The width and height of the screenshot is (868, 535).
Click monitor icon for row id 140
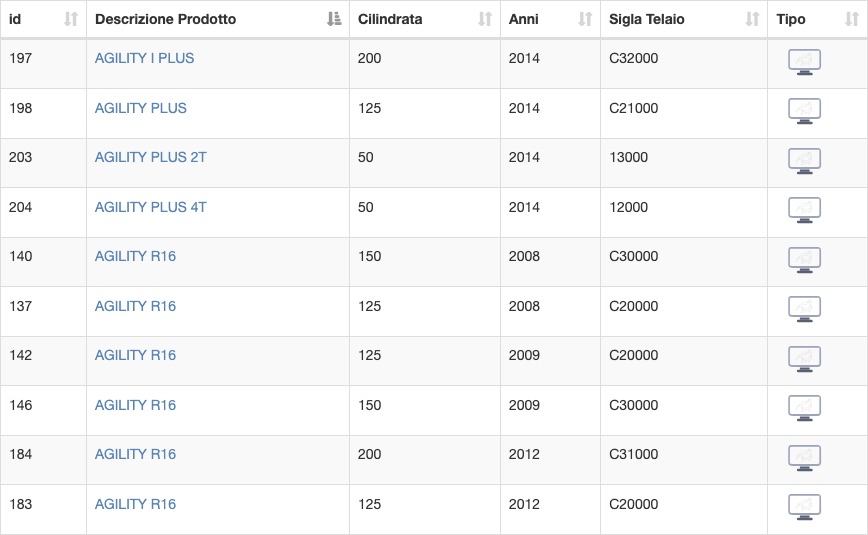point(804,260)
